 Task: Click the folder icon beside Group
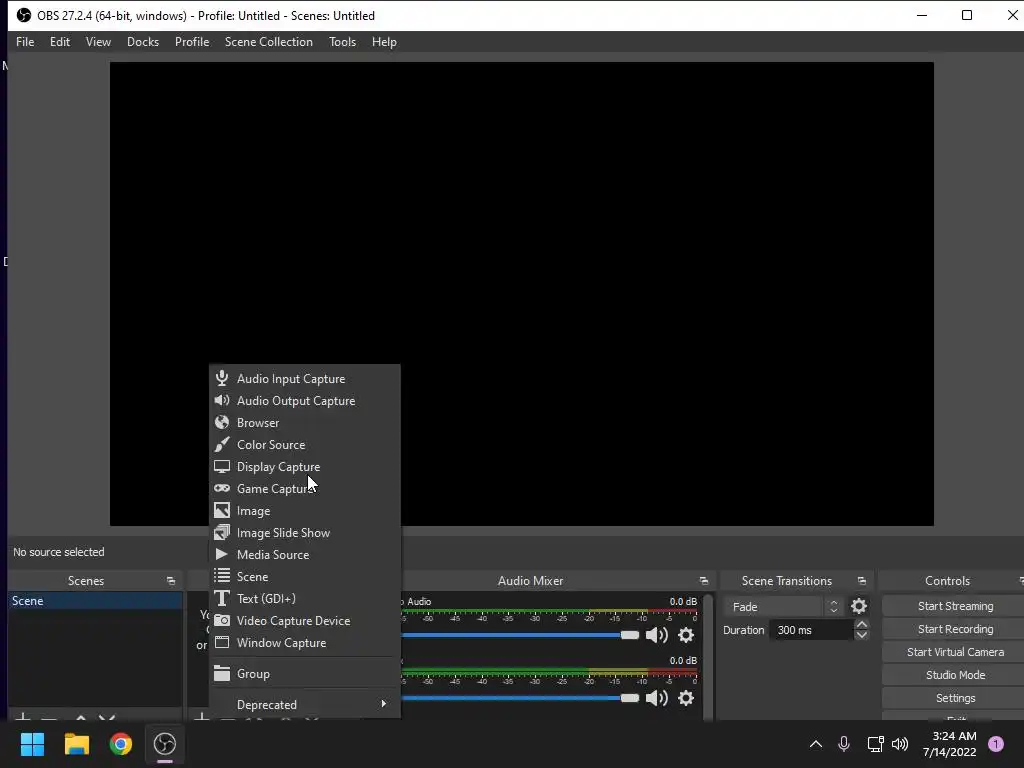point(222,673)
